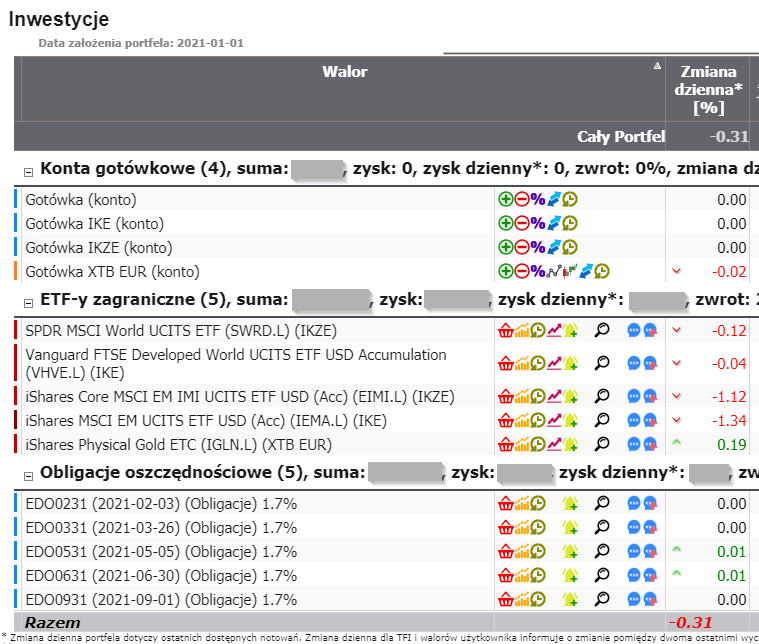
Task: Open history clock icon for Gotówka IKZE
Action: [570, 247]
